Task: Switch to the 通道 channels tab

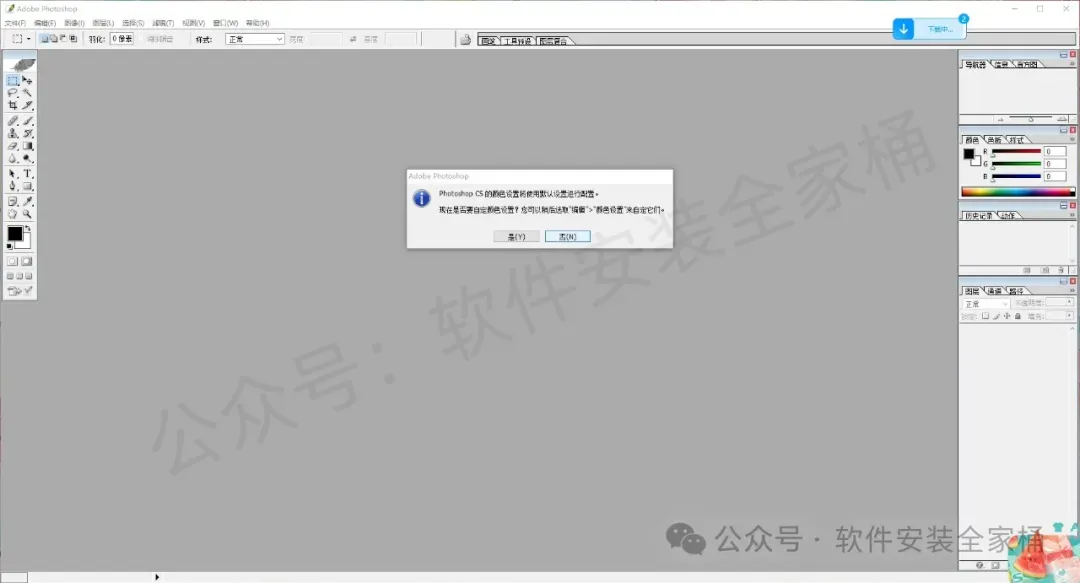Action: click(994, 291)
